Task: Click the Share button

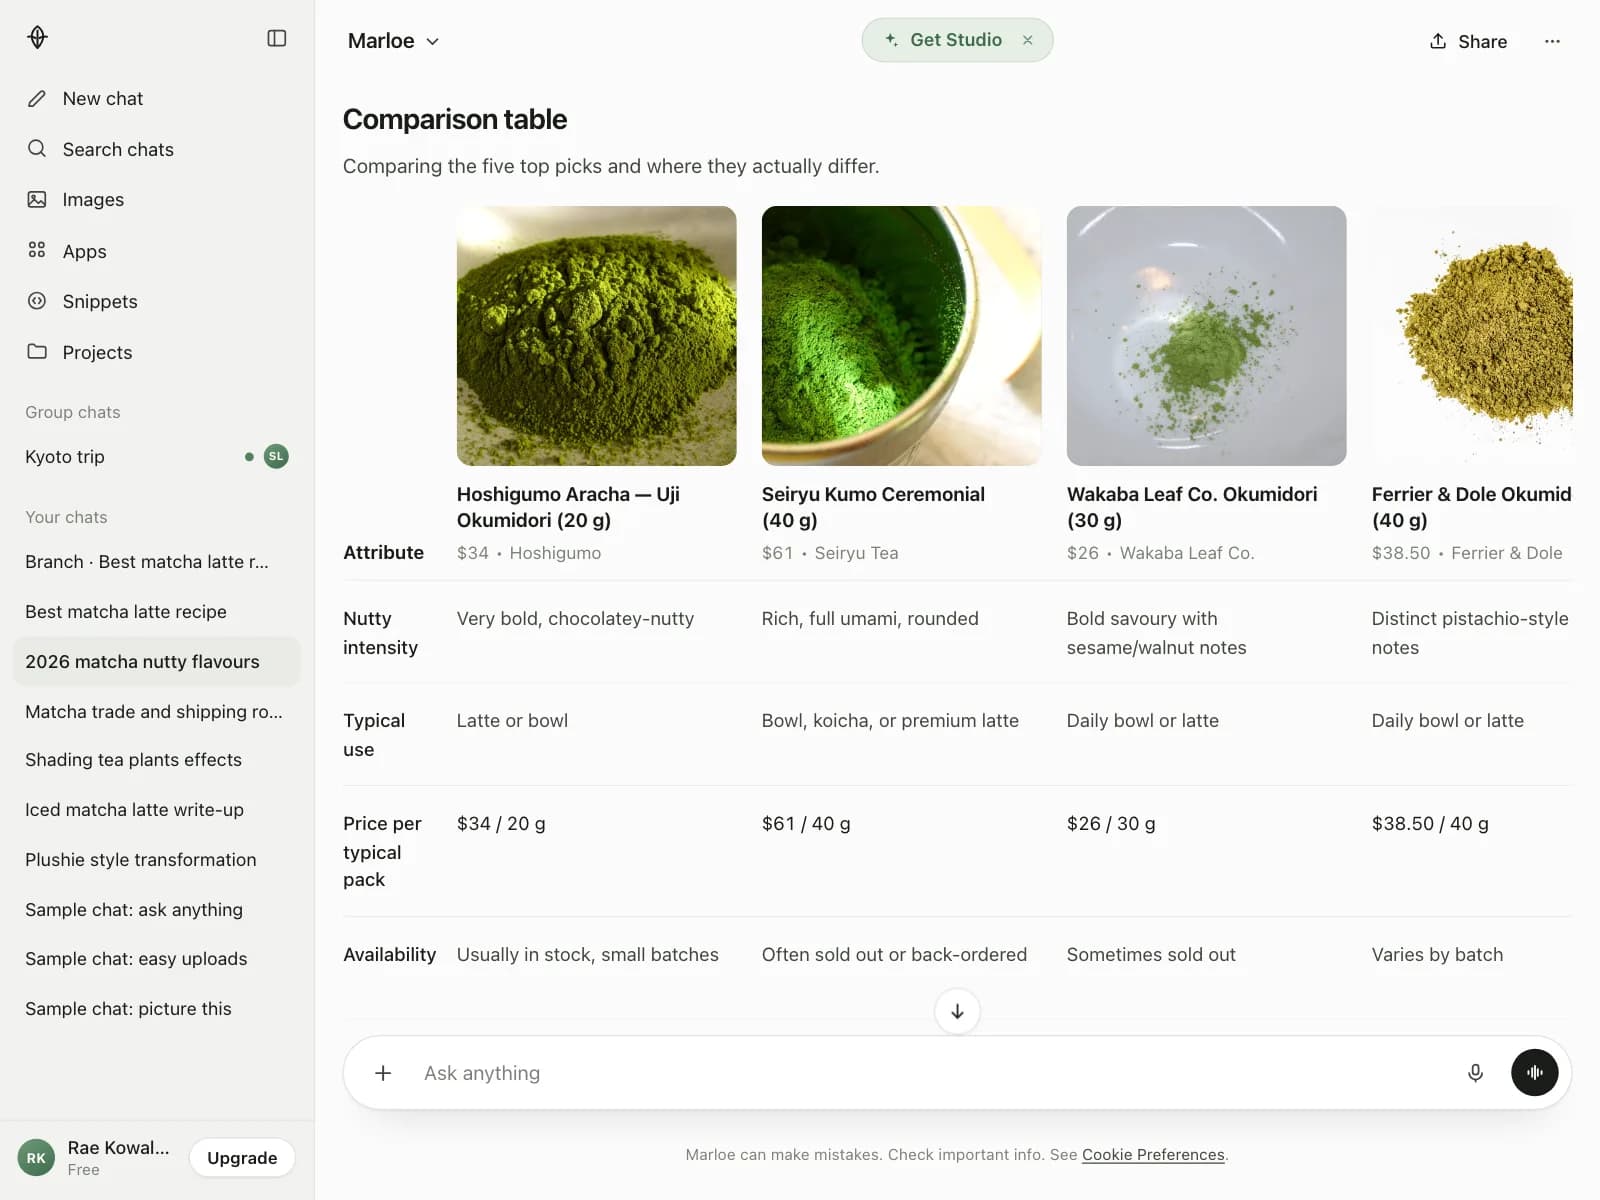Action: [1468, 41]
